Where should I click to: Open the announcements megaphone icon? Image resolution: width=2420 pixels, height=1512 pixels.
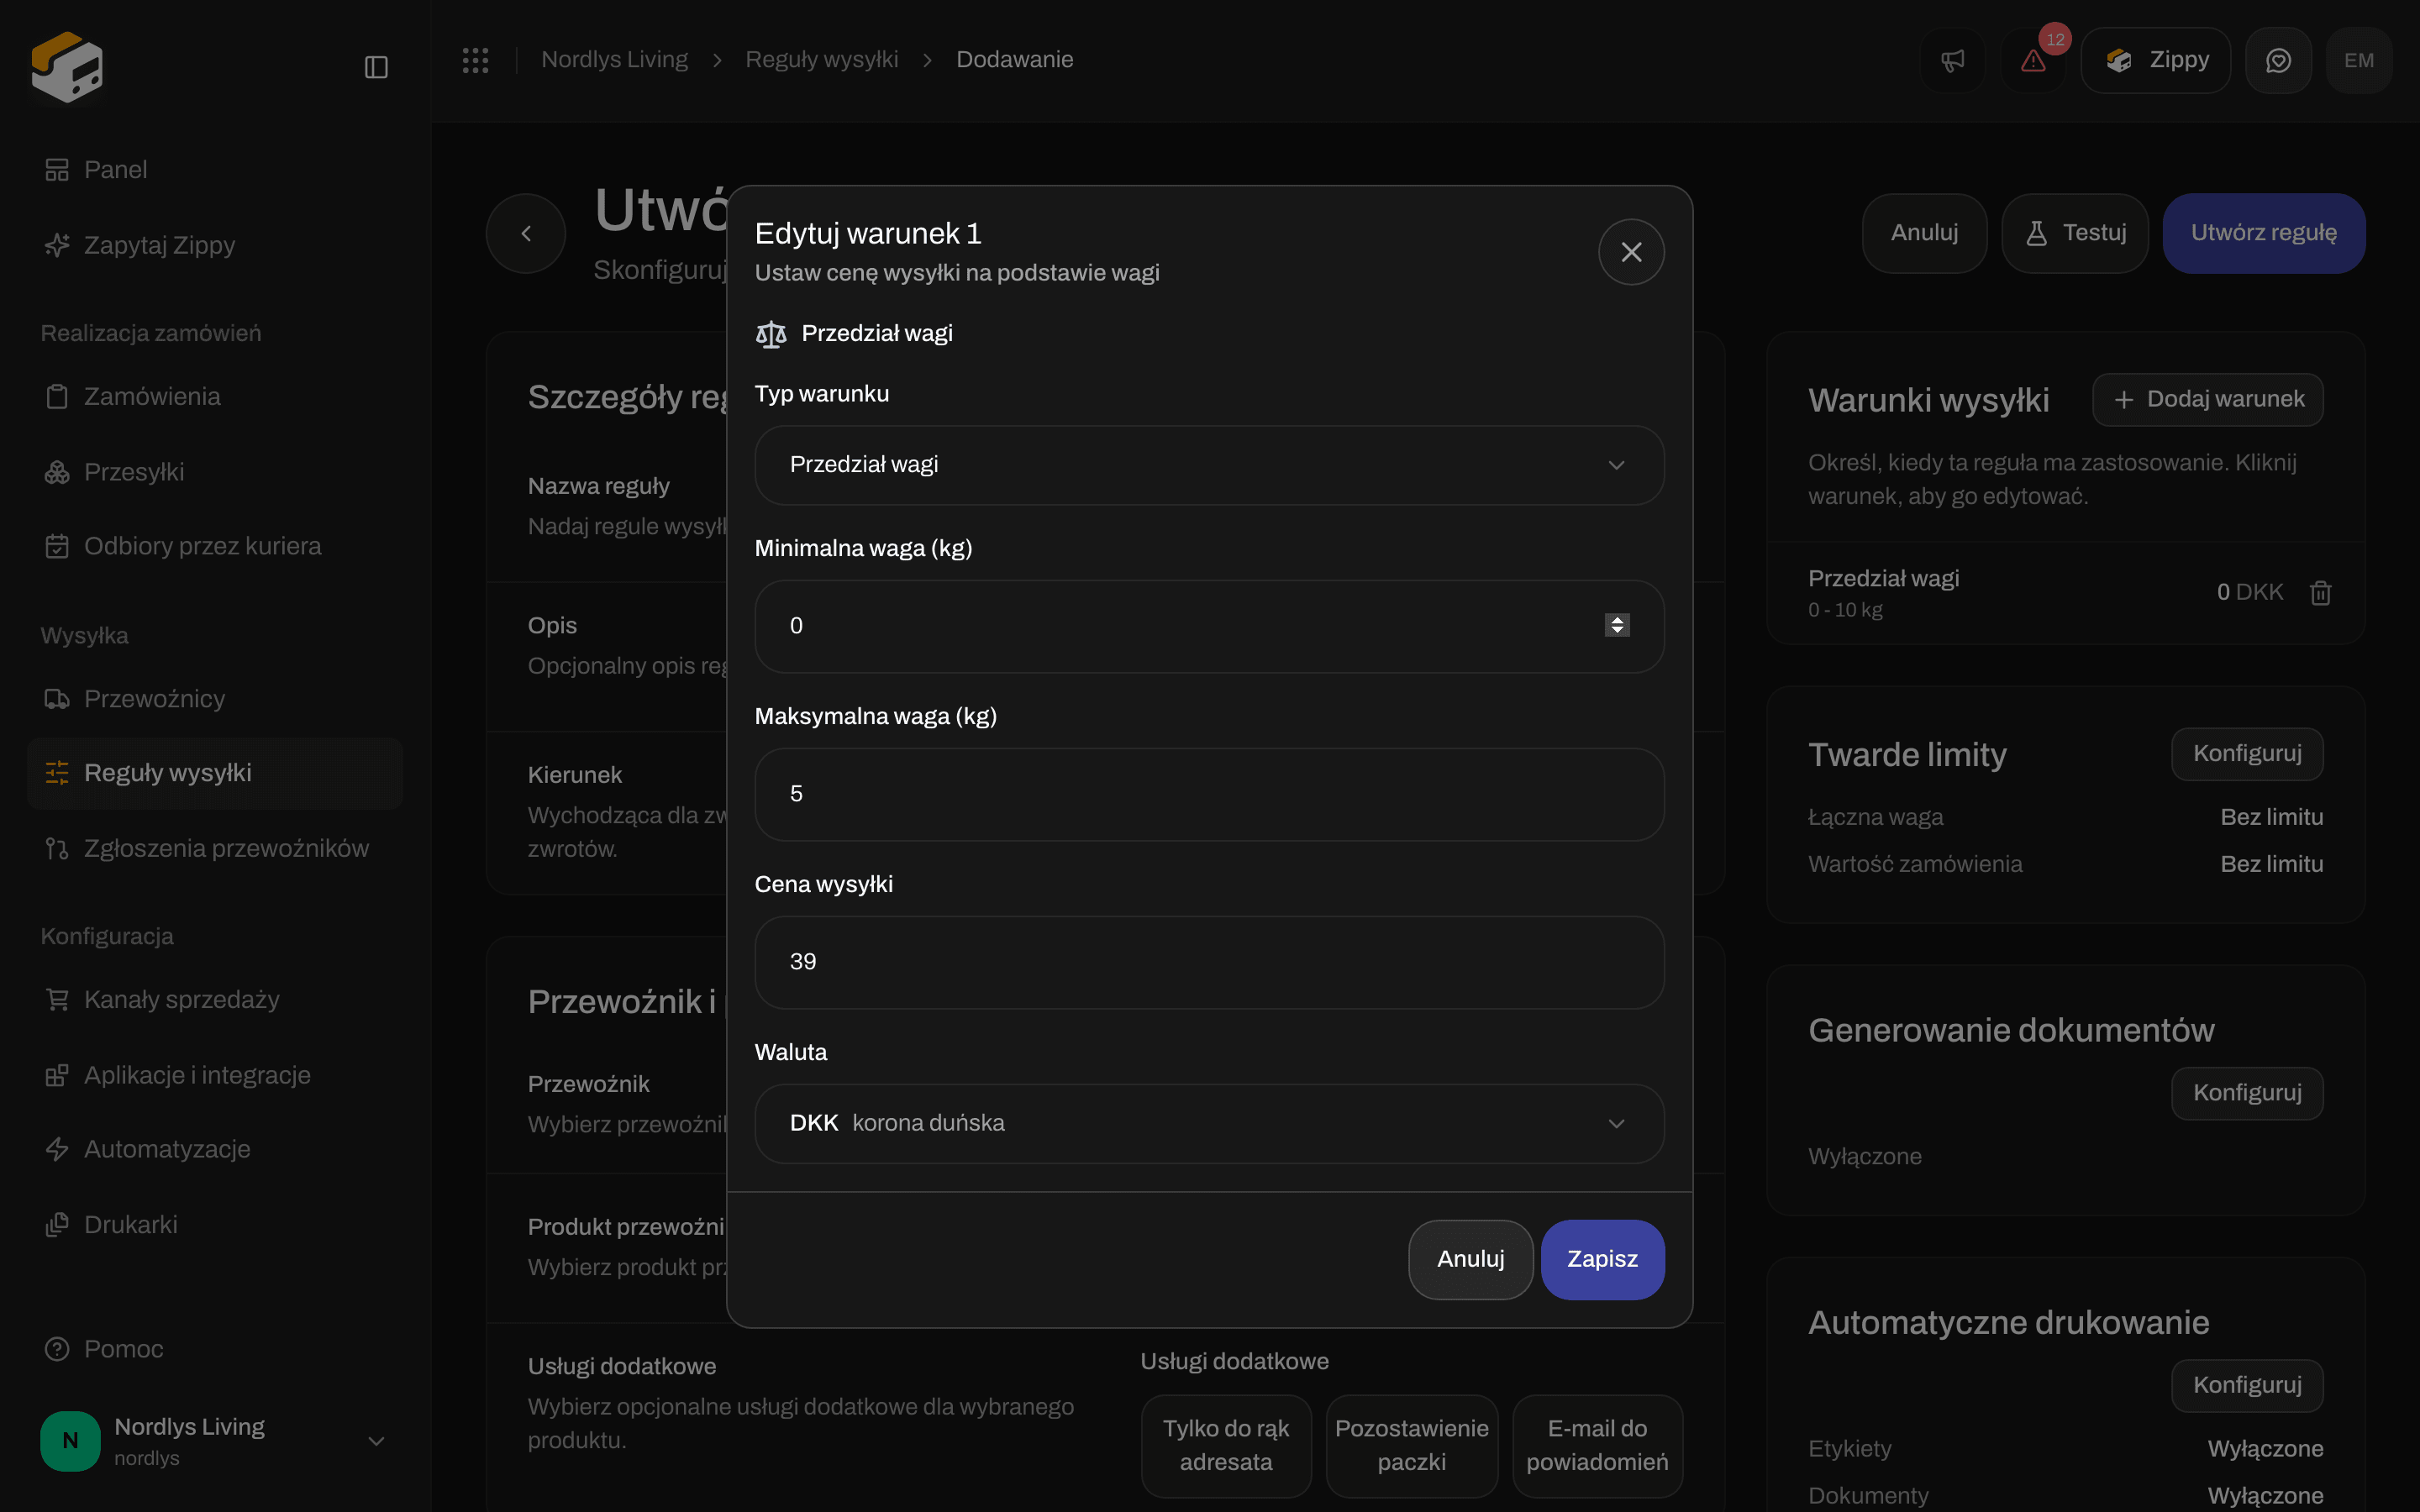[1952, 61]
